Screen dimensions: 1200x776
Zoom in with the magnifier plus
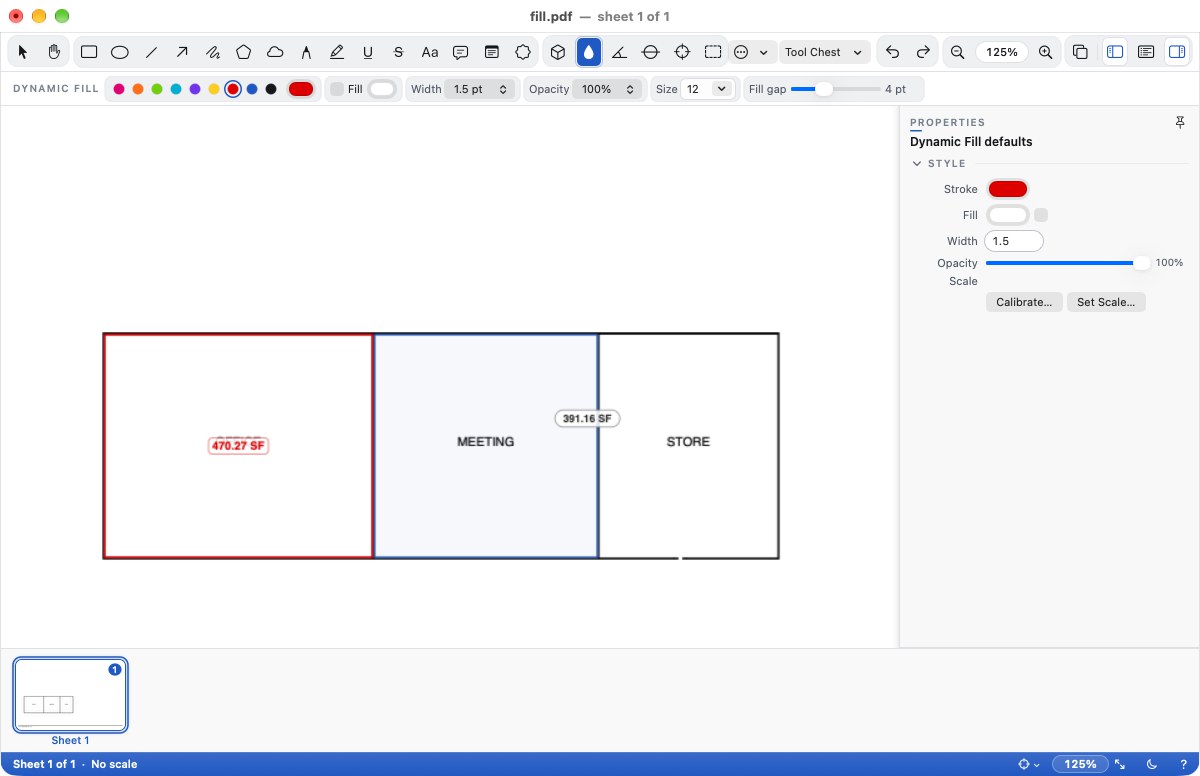point(1046,52)
